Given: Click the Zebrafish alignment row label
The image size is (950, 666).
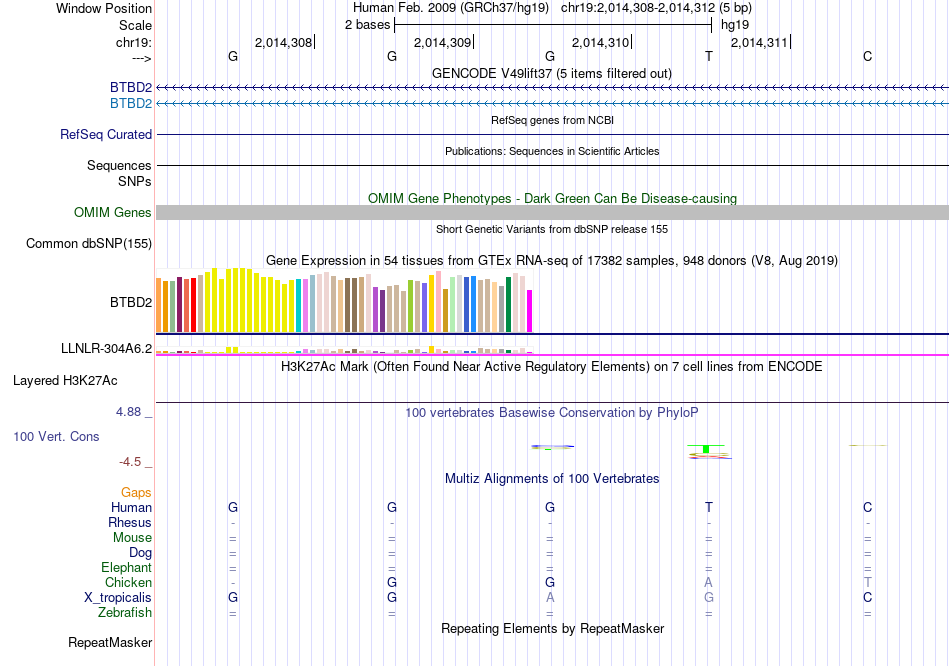Looking at the screenshot, I should click(125, 613).
